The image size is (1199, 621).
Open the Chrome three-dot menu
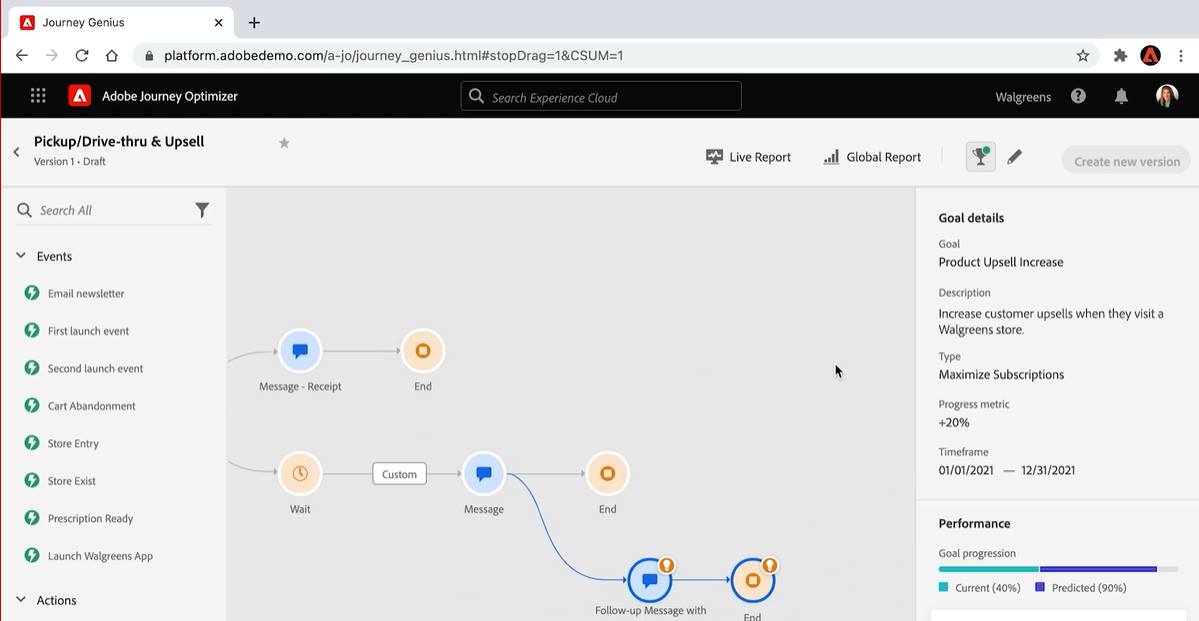click(1182, 55)
